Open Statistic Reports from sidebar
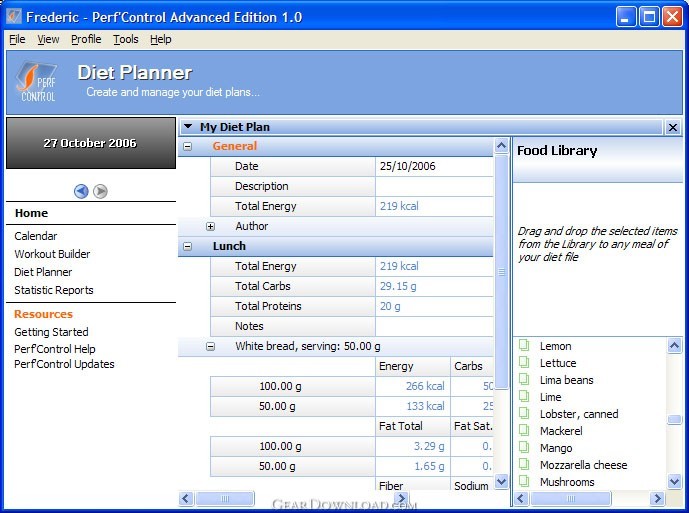689x513 pixels. (x=54, y=290)
